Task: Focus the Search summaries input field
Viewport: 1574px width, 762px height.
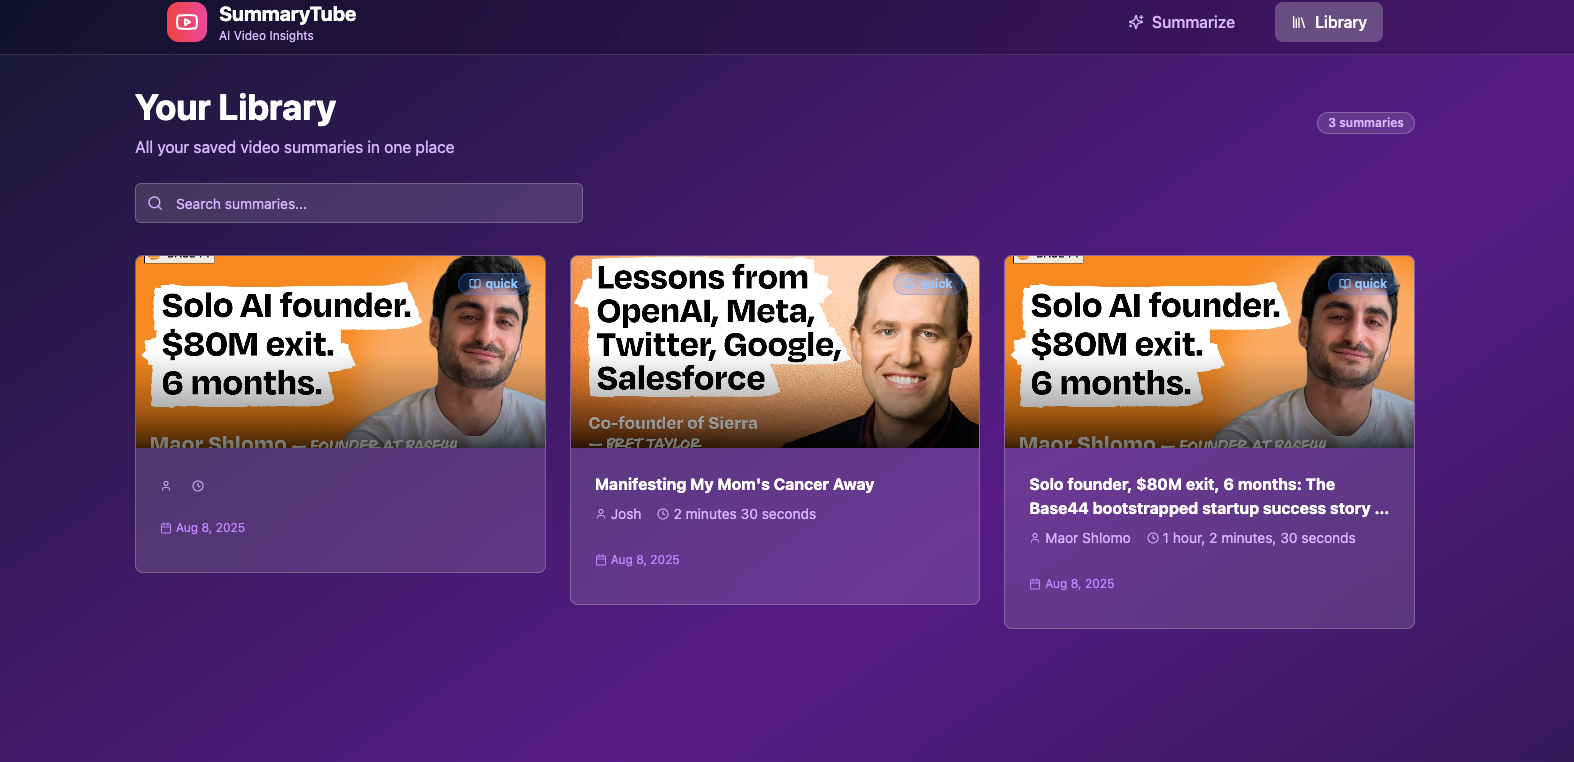Action: pyautogui.click(x=359, y=203)
